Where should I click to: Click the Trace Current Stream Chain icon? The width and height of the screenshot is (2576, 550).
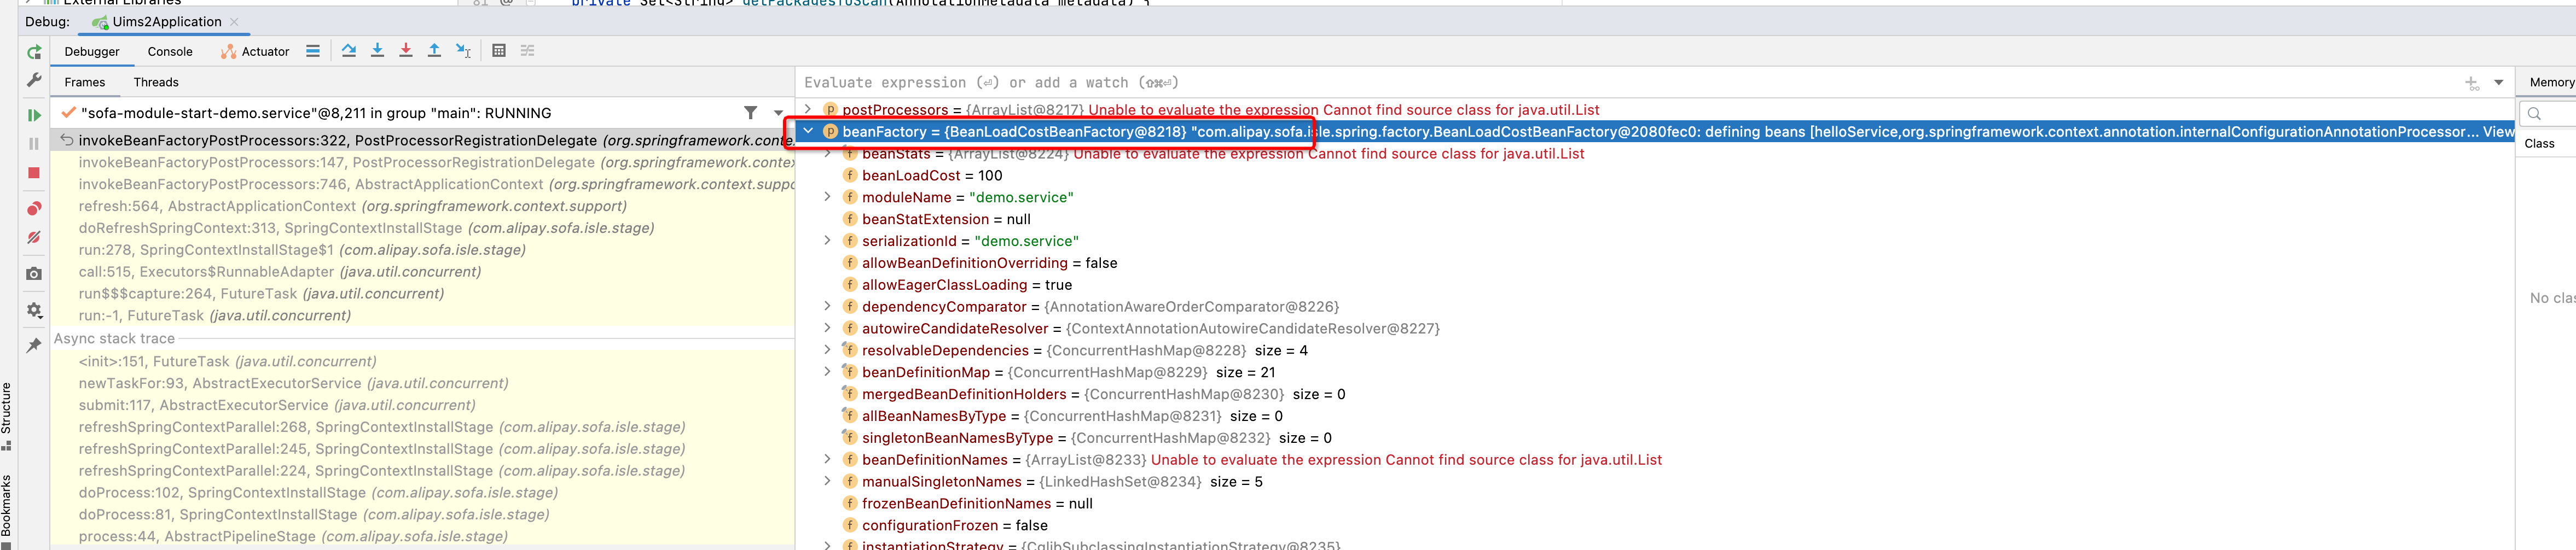coord(528,51)
